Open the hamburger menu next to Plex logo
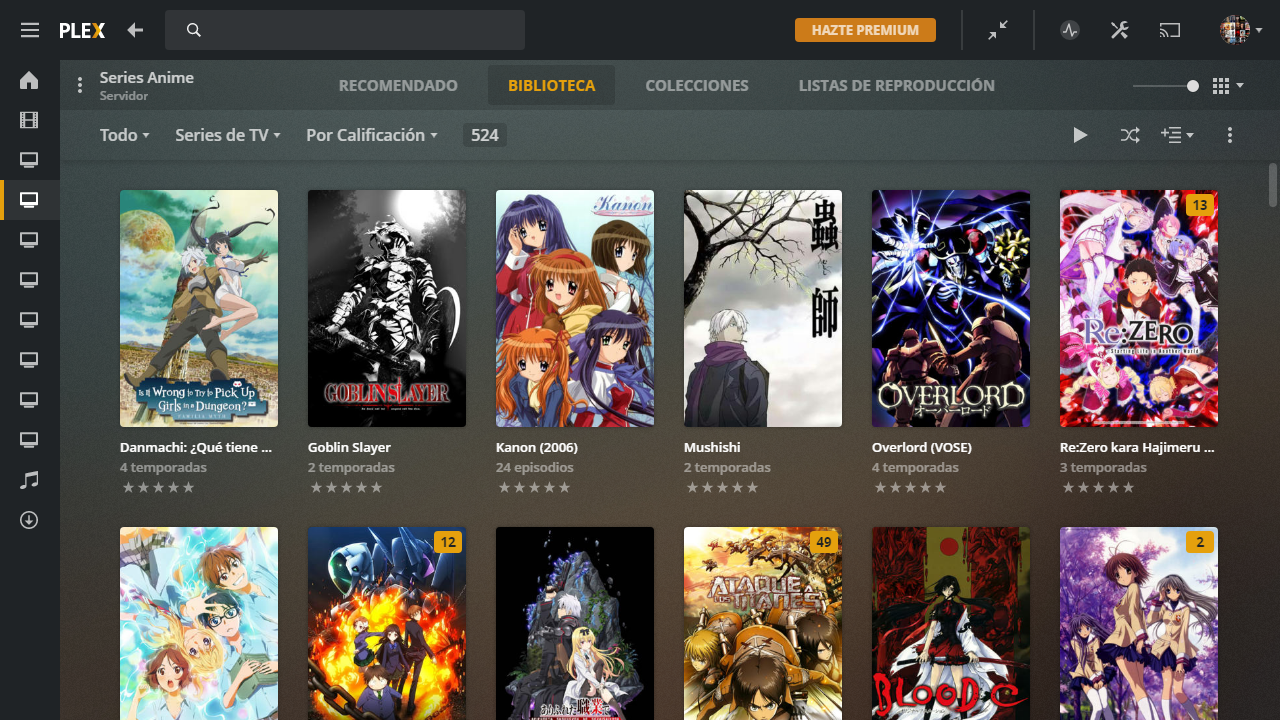The width and height of the screenshot is (1280, 720). 30,30
